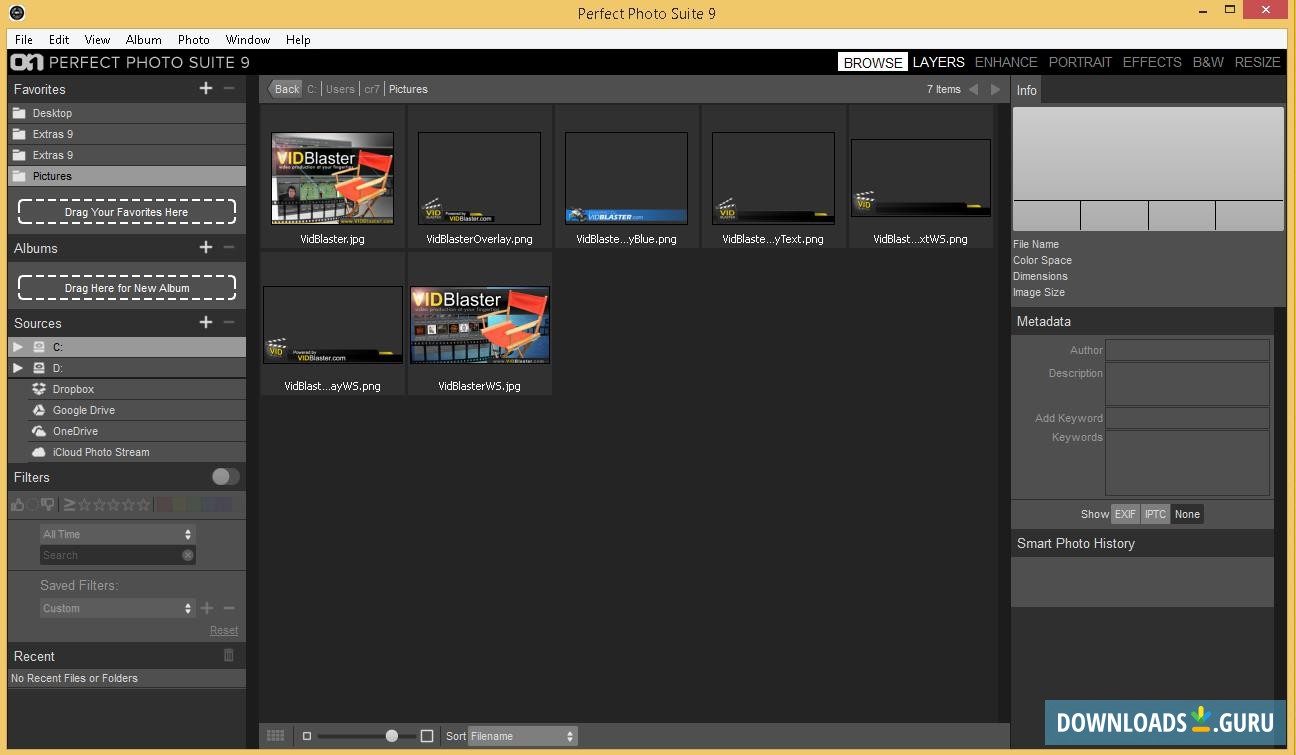
Task: Click the thumbnail size slider handle
Action: (392, 736)
